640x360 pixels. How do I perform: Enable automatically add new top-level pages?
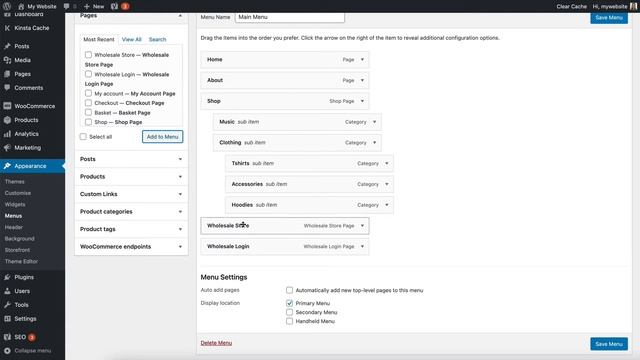coord(289,290)
